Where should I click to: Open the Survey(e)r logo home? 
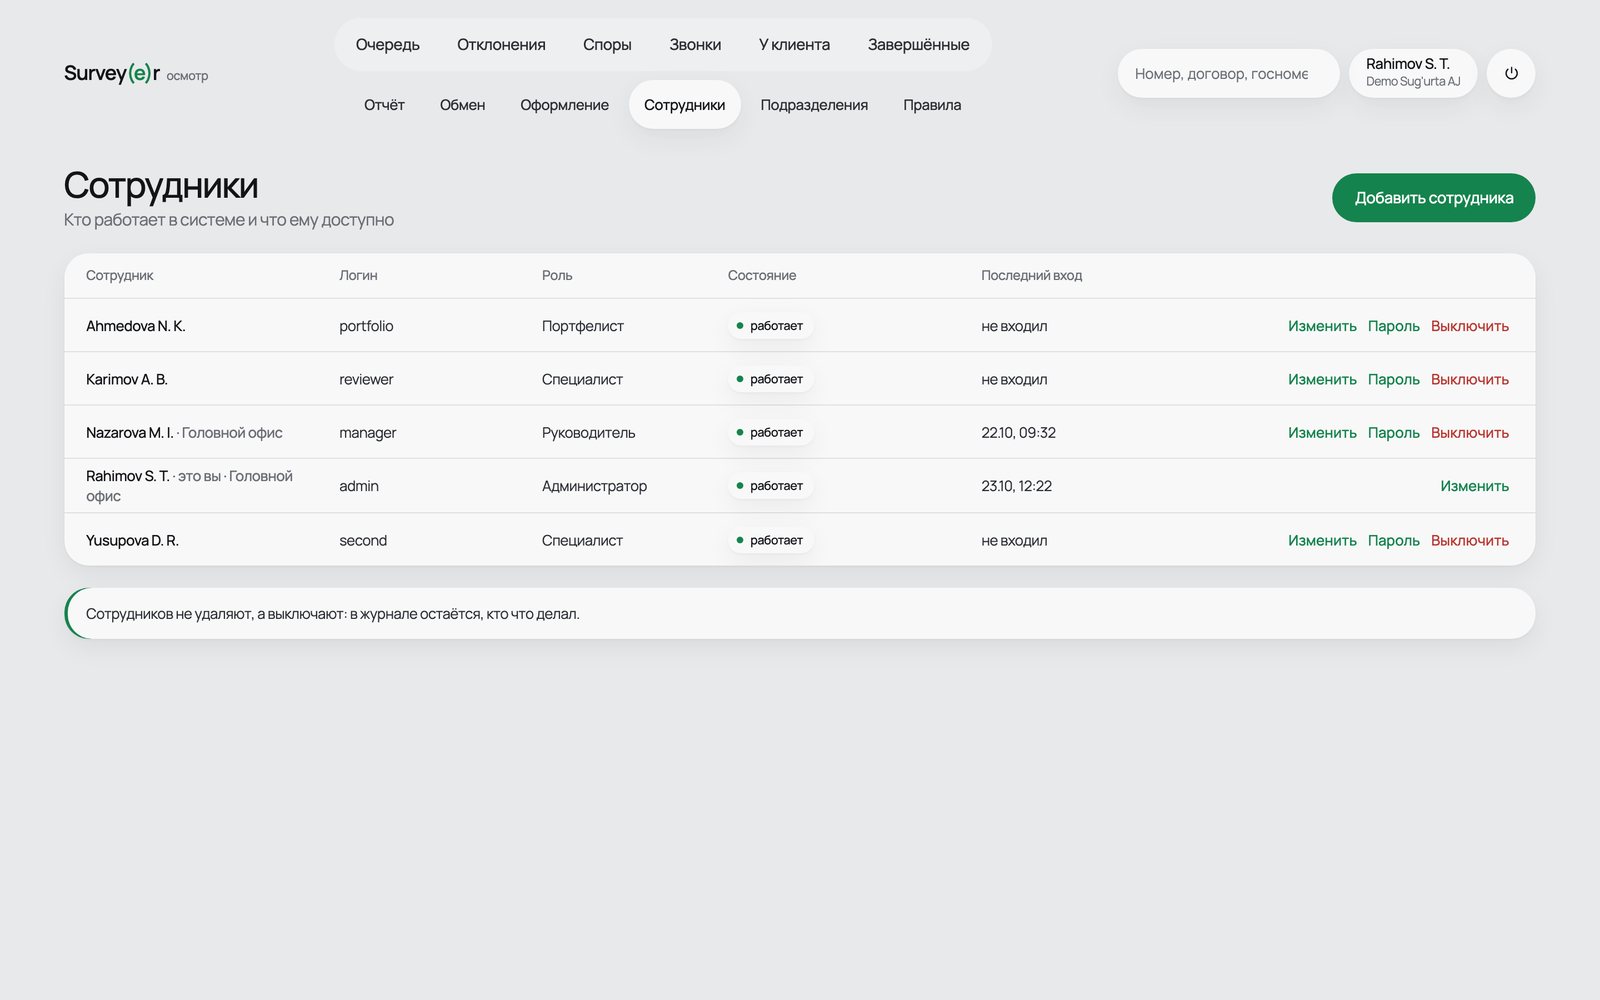[136, 73]
